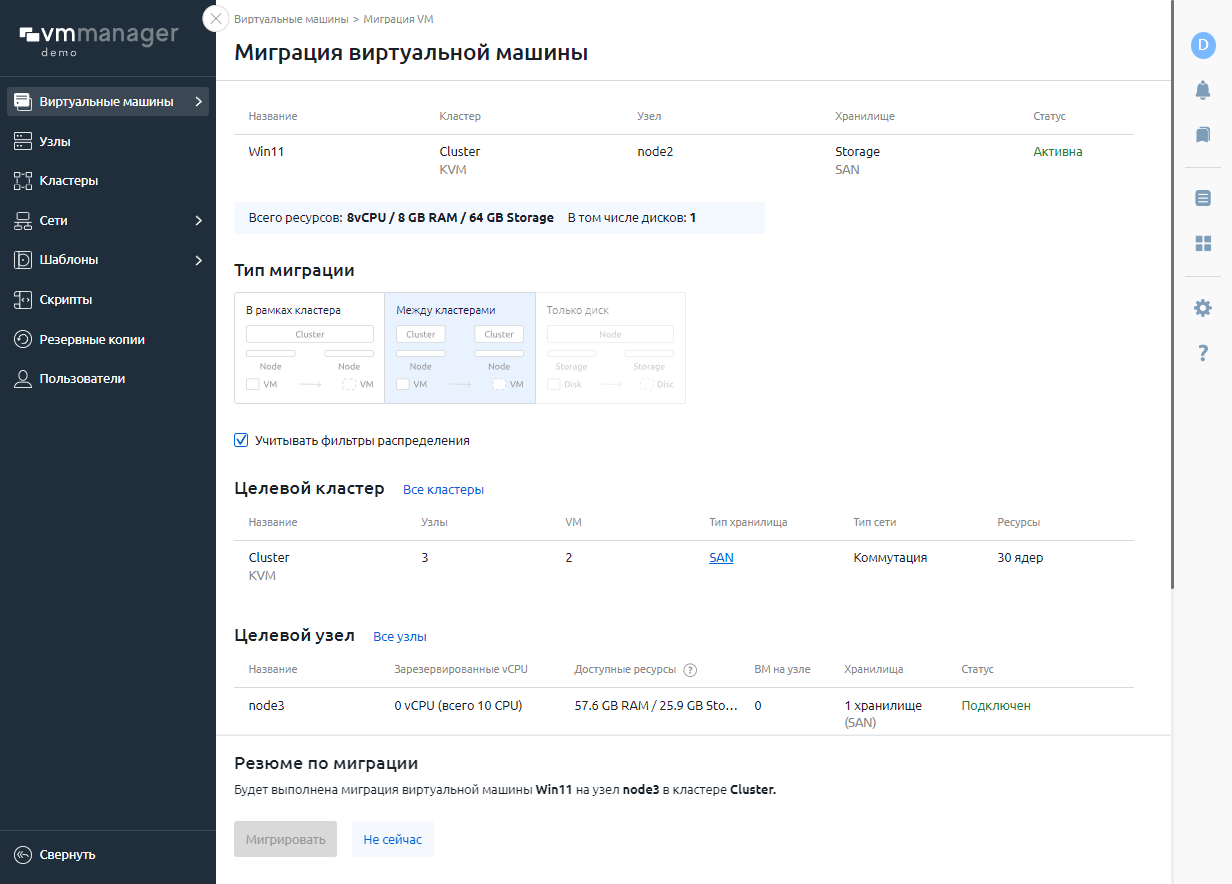Select the Только диск migration type

(610, 348)
